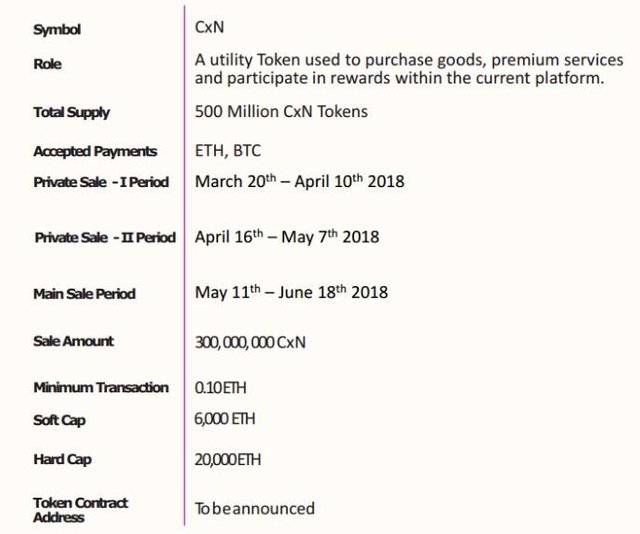
Task: Click the Role label
Action: click(x=47, y=64)
